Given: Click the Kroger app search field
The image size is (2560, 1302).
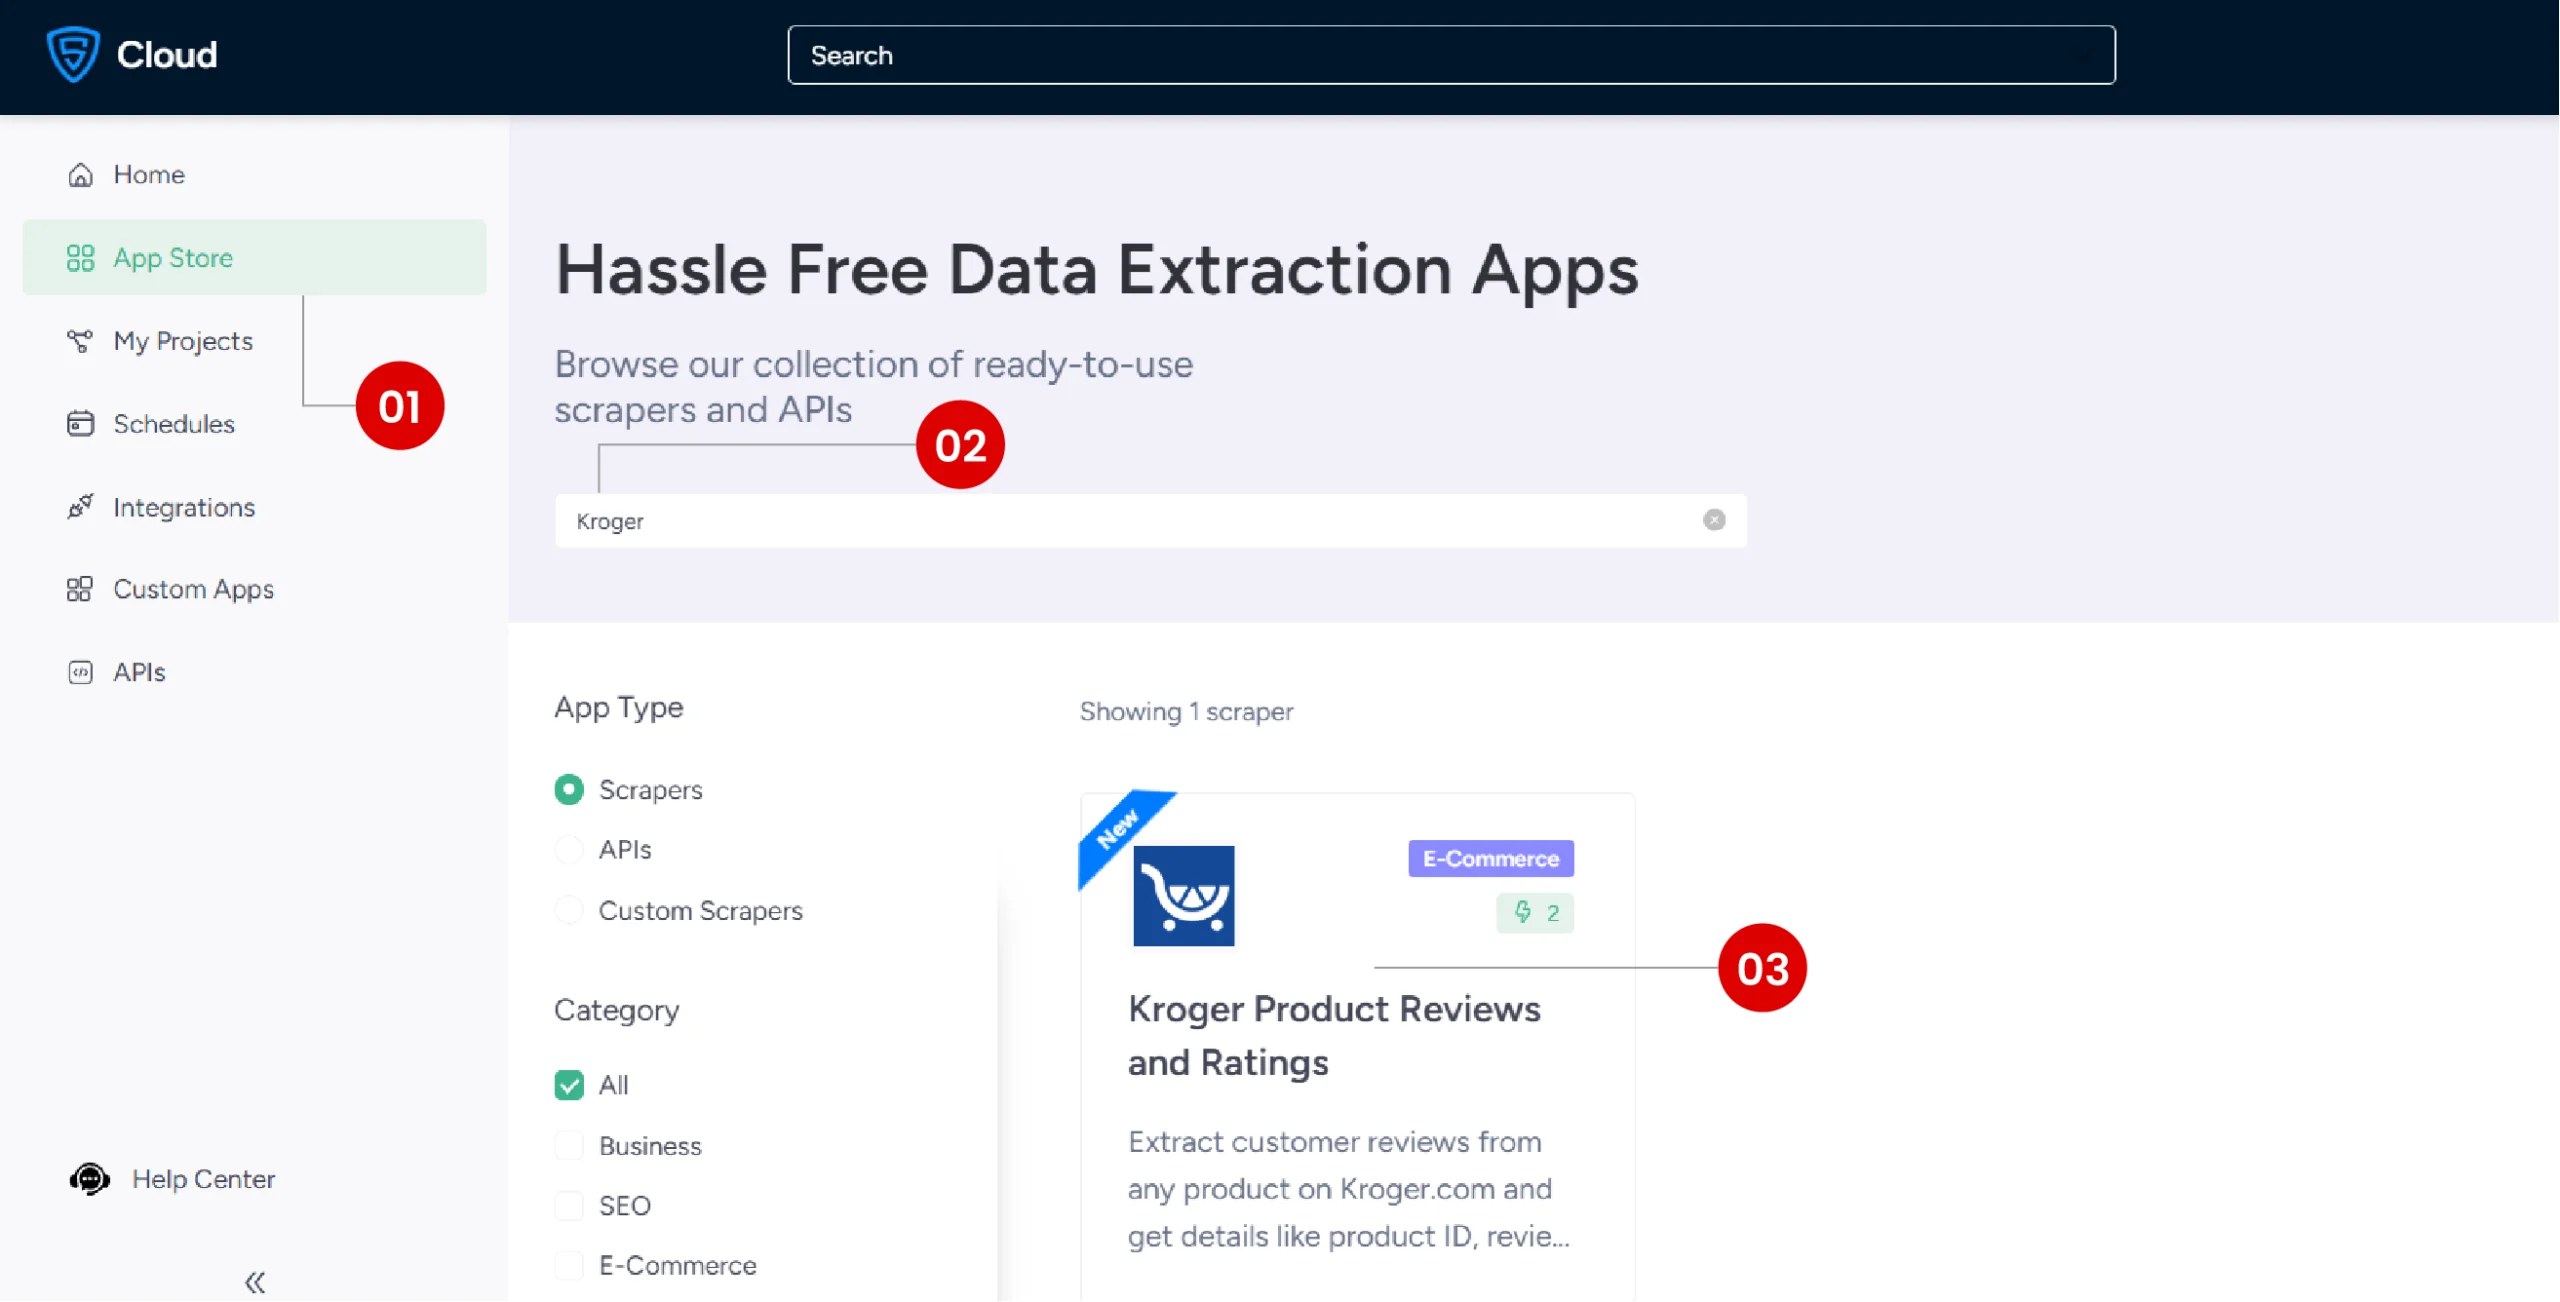Looking at the screenshot, I should 1151,520.
